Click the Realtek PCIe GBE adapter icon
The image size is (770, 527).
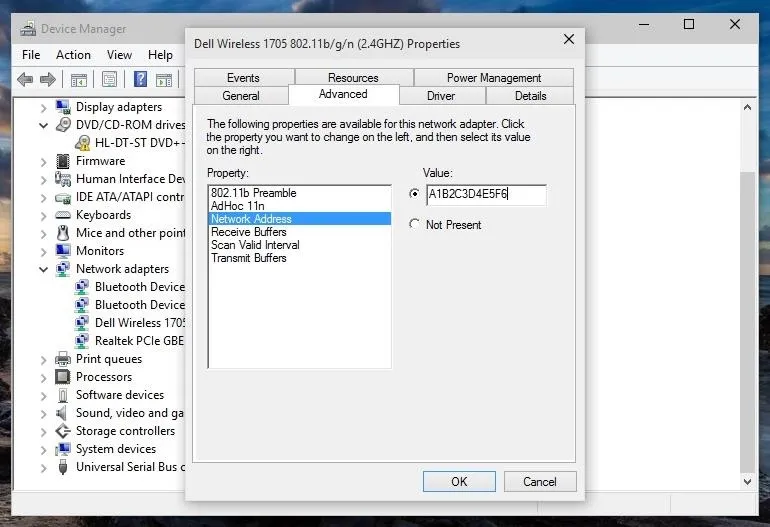click(82, 340)
